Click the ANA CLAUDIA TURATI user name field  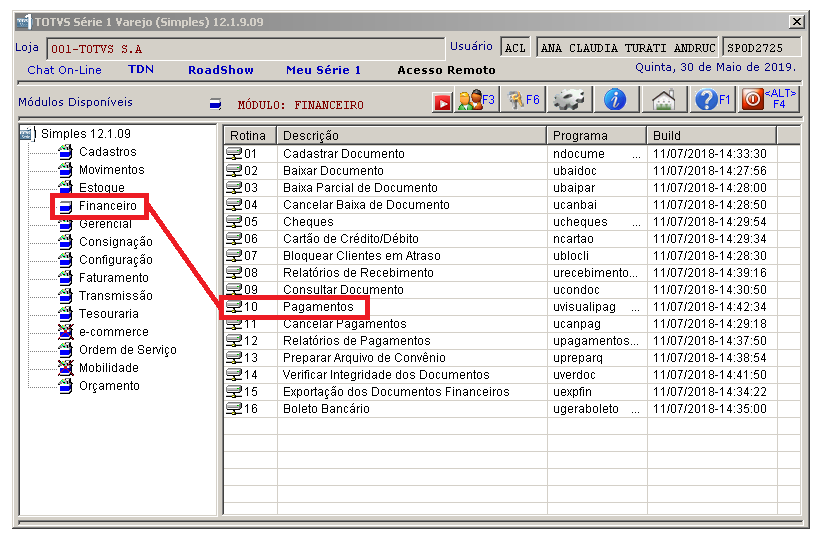pyautogui.click(x=627, y=47)
